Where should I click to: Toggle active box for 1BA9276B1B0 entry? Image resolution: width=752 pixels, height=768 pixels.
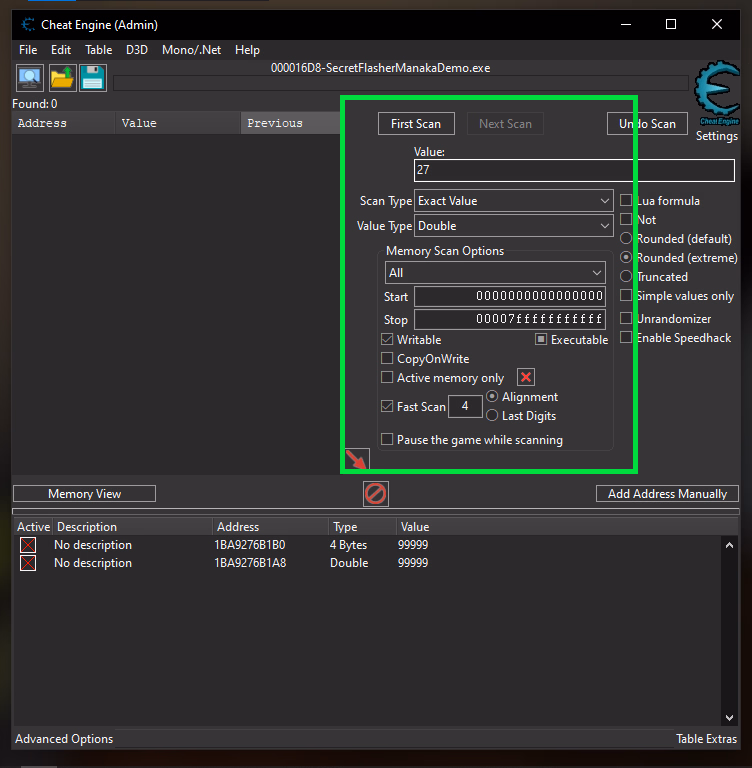pyautogui.click(x=28, y=545)
